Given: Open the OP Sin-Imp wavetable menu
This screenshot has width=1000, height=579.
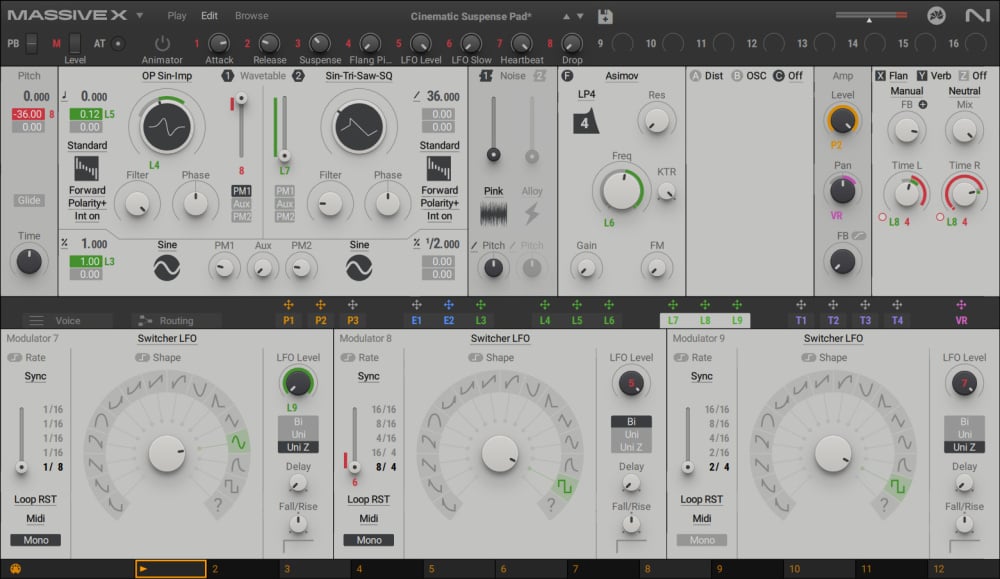Looking at the screenshot, I should pos(166,76).
